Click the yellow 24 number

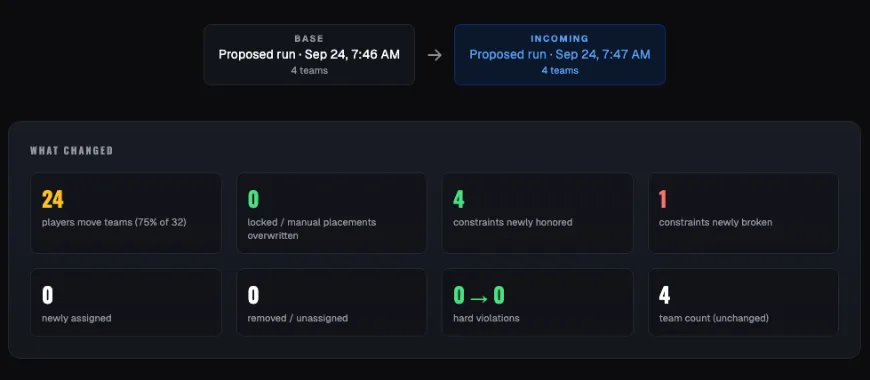tap(53, 200)
